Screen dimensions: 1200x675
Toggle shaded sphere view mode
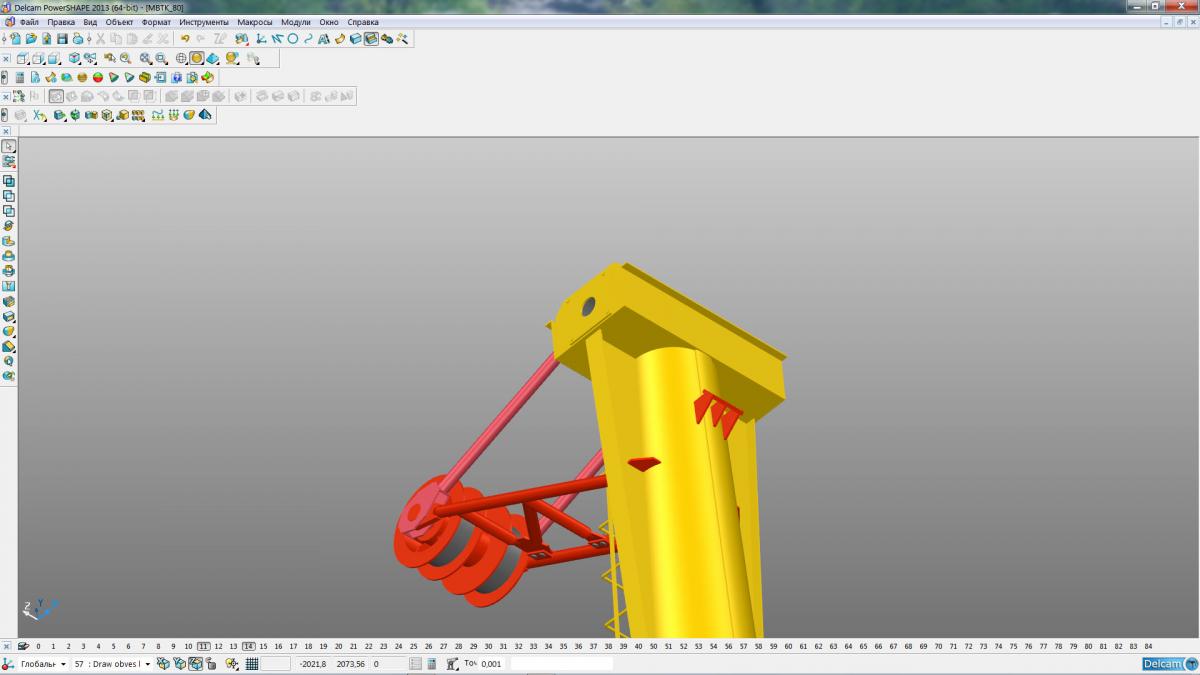(x=197, y=58)
